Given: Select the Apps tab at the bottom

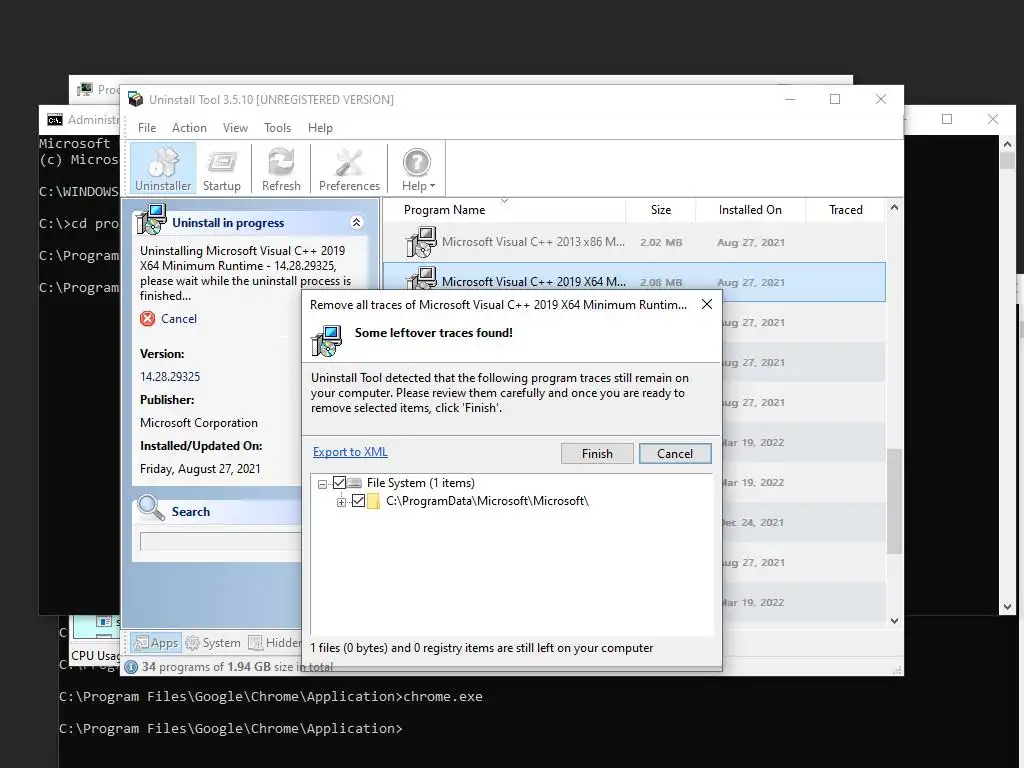Looking at the screenshot, I should tap(156, 643).
